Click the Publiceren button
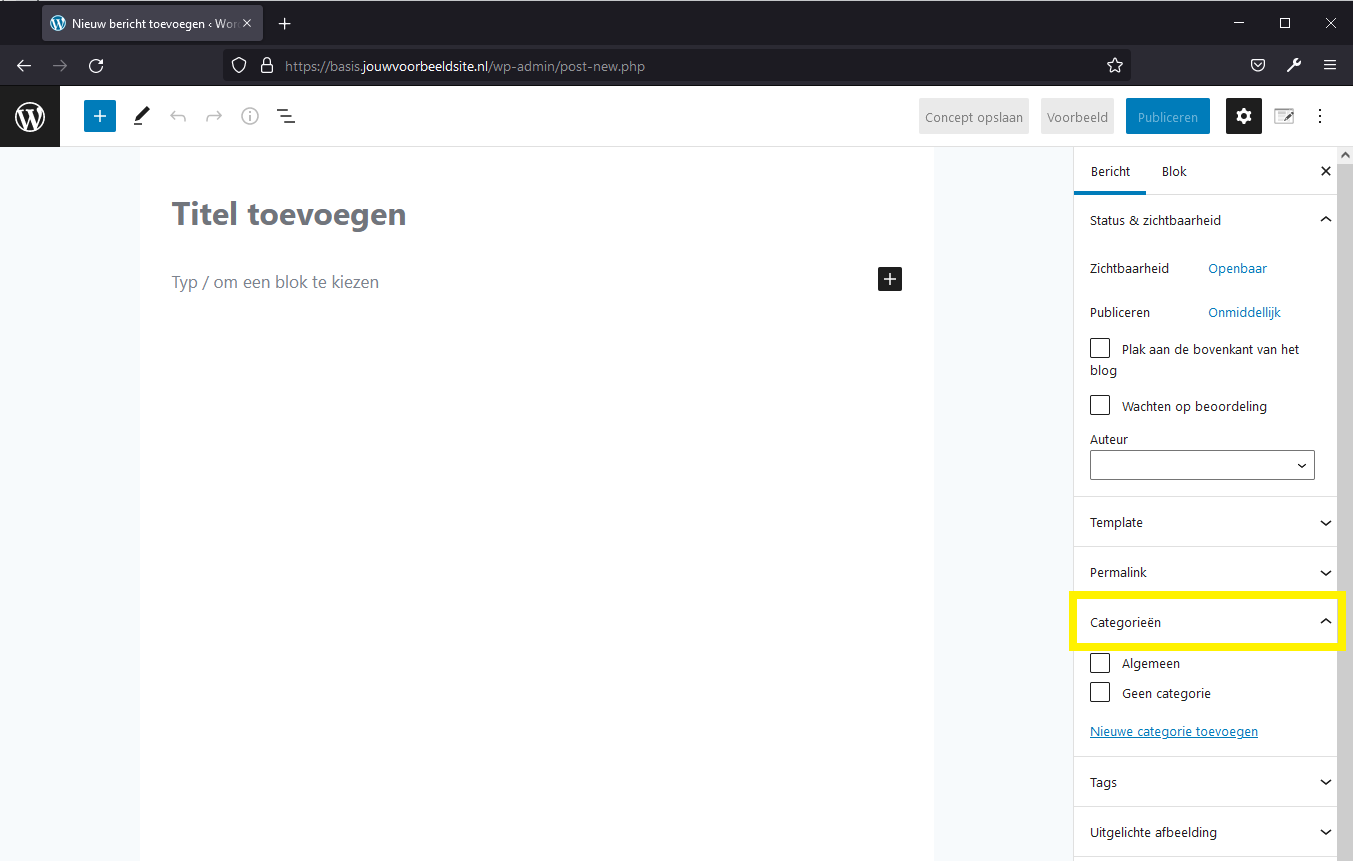The height and width of the screenshot is (861, 1353). pyautogui.click(x=1167, y=116)
